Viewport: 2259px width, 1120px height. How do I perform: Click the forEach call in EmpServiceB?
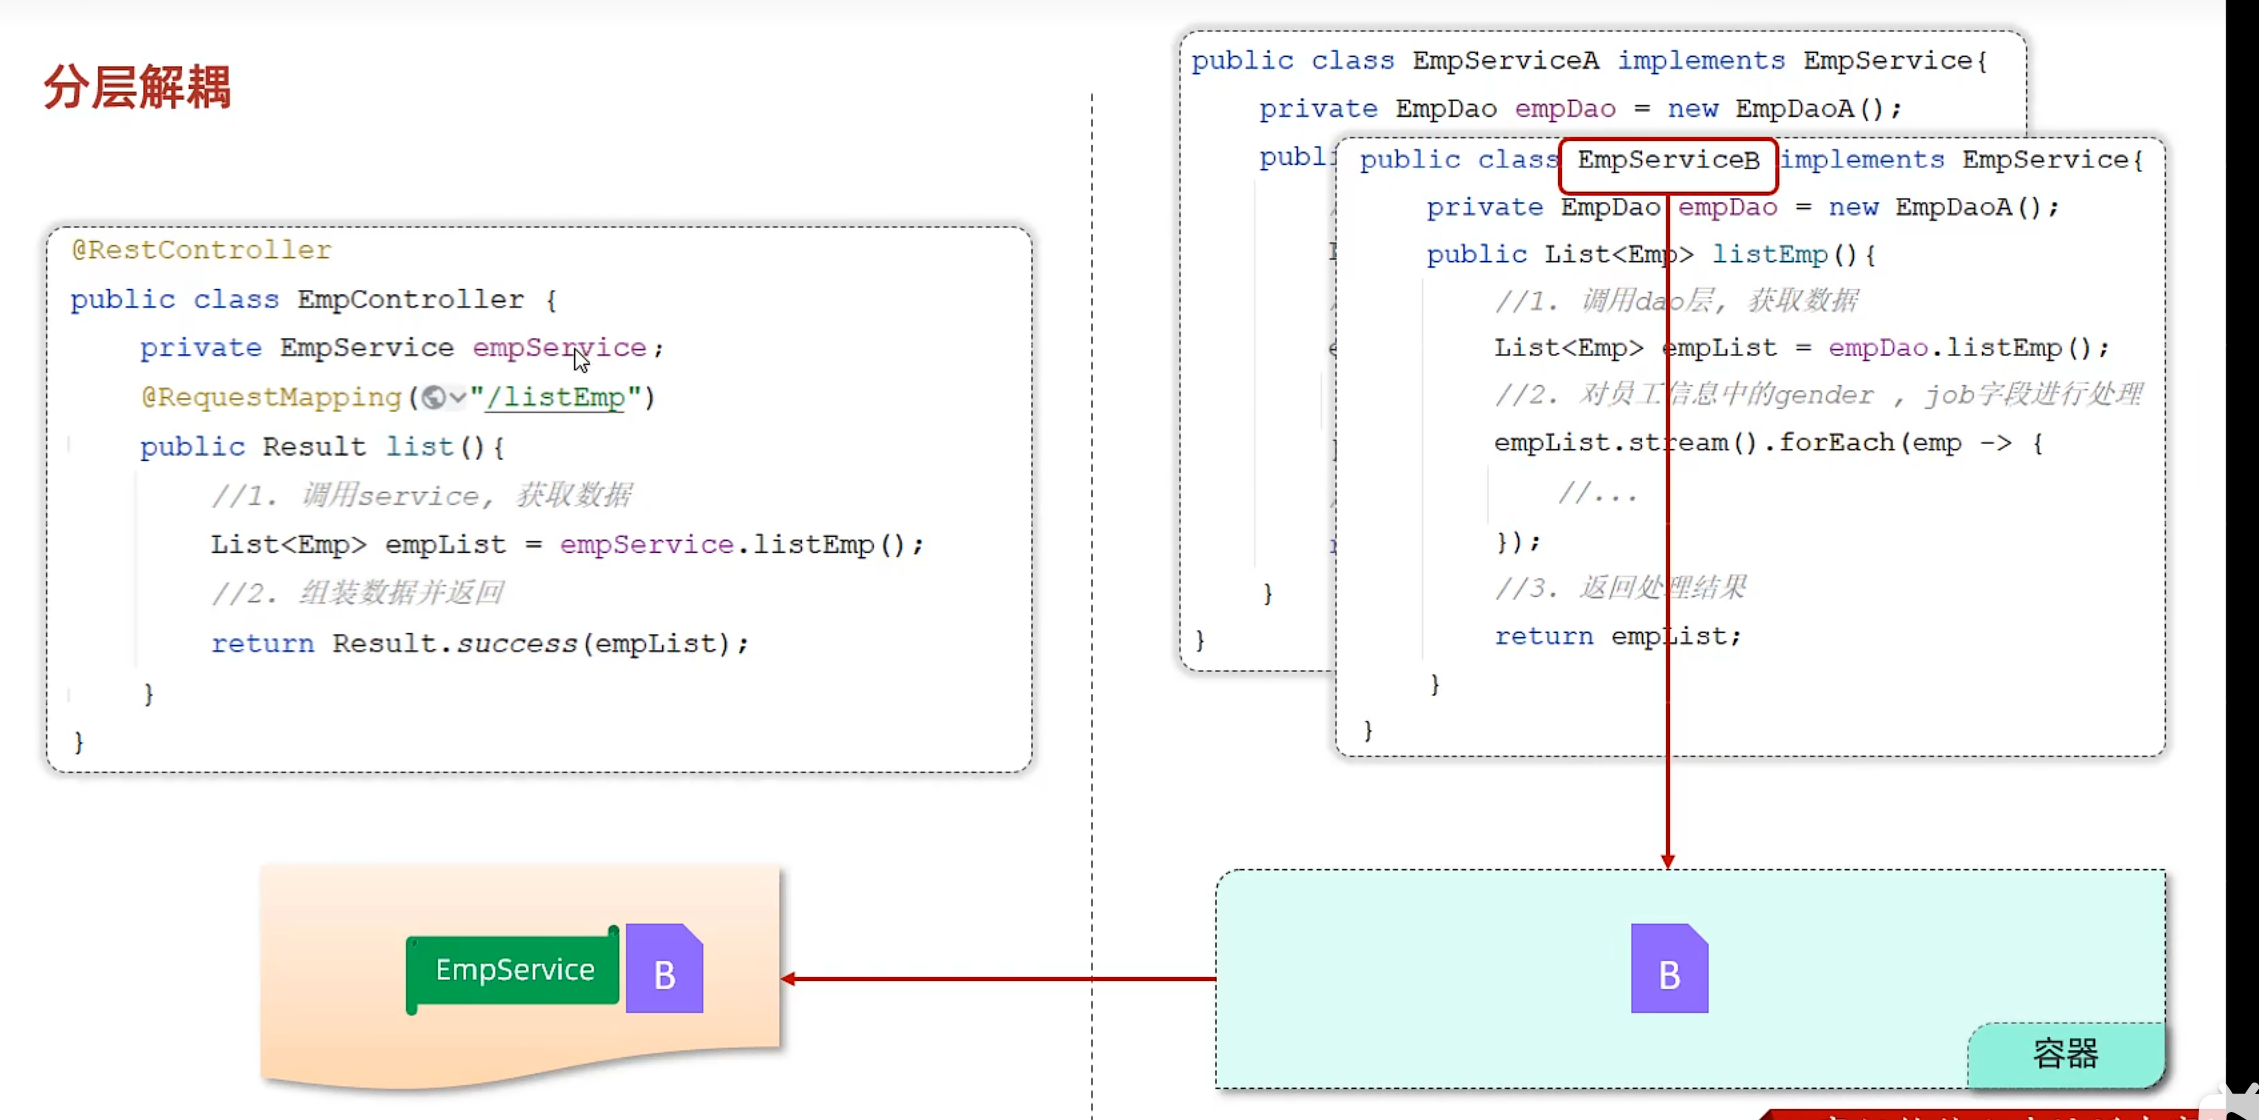click(1836, 442)
